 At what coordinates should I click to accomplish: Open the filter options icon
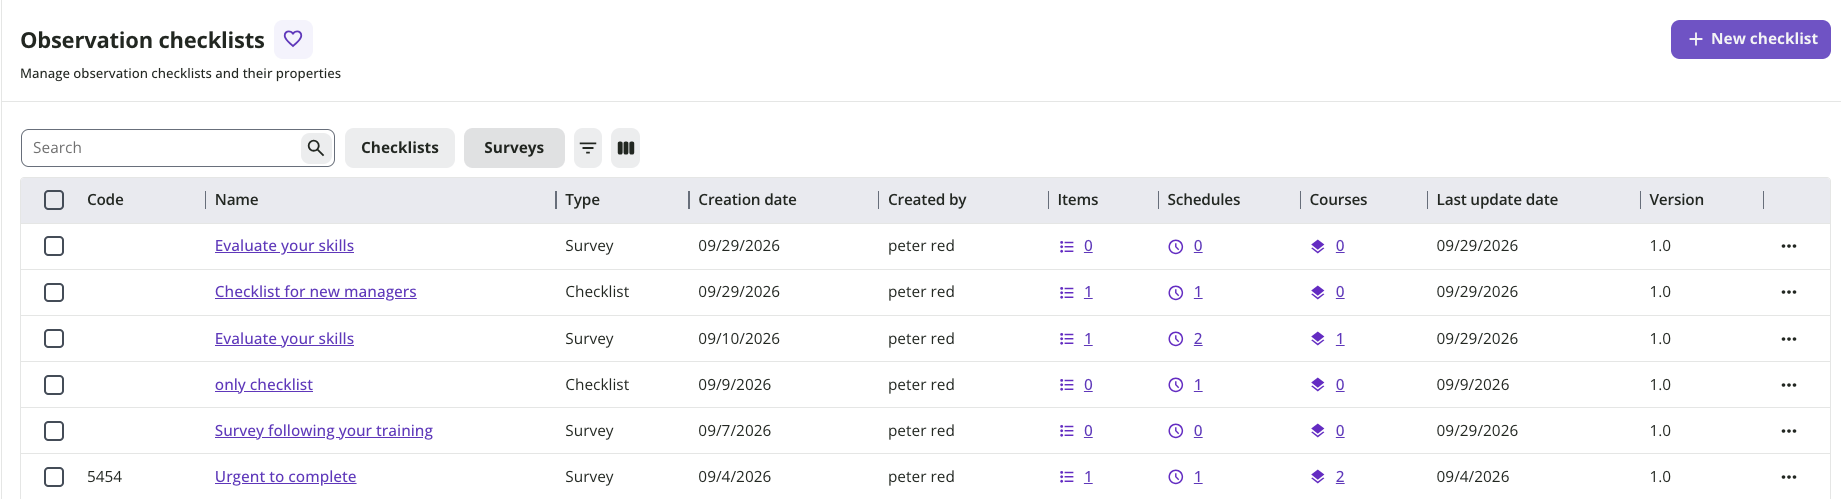pos(588,148)
